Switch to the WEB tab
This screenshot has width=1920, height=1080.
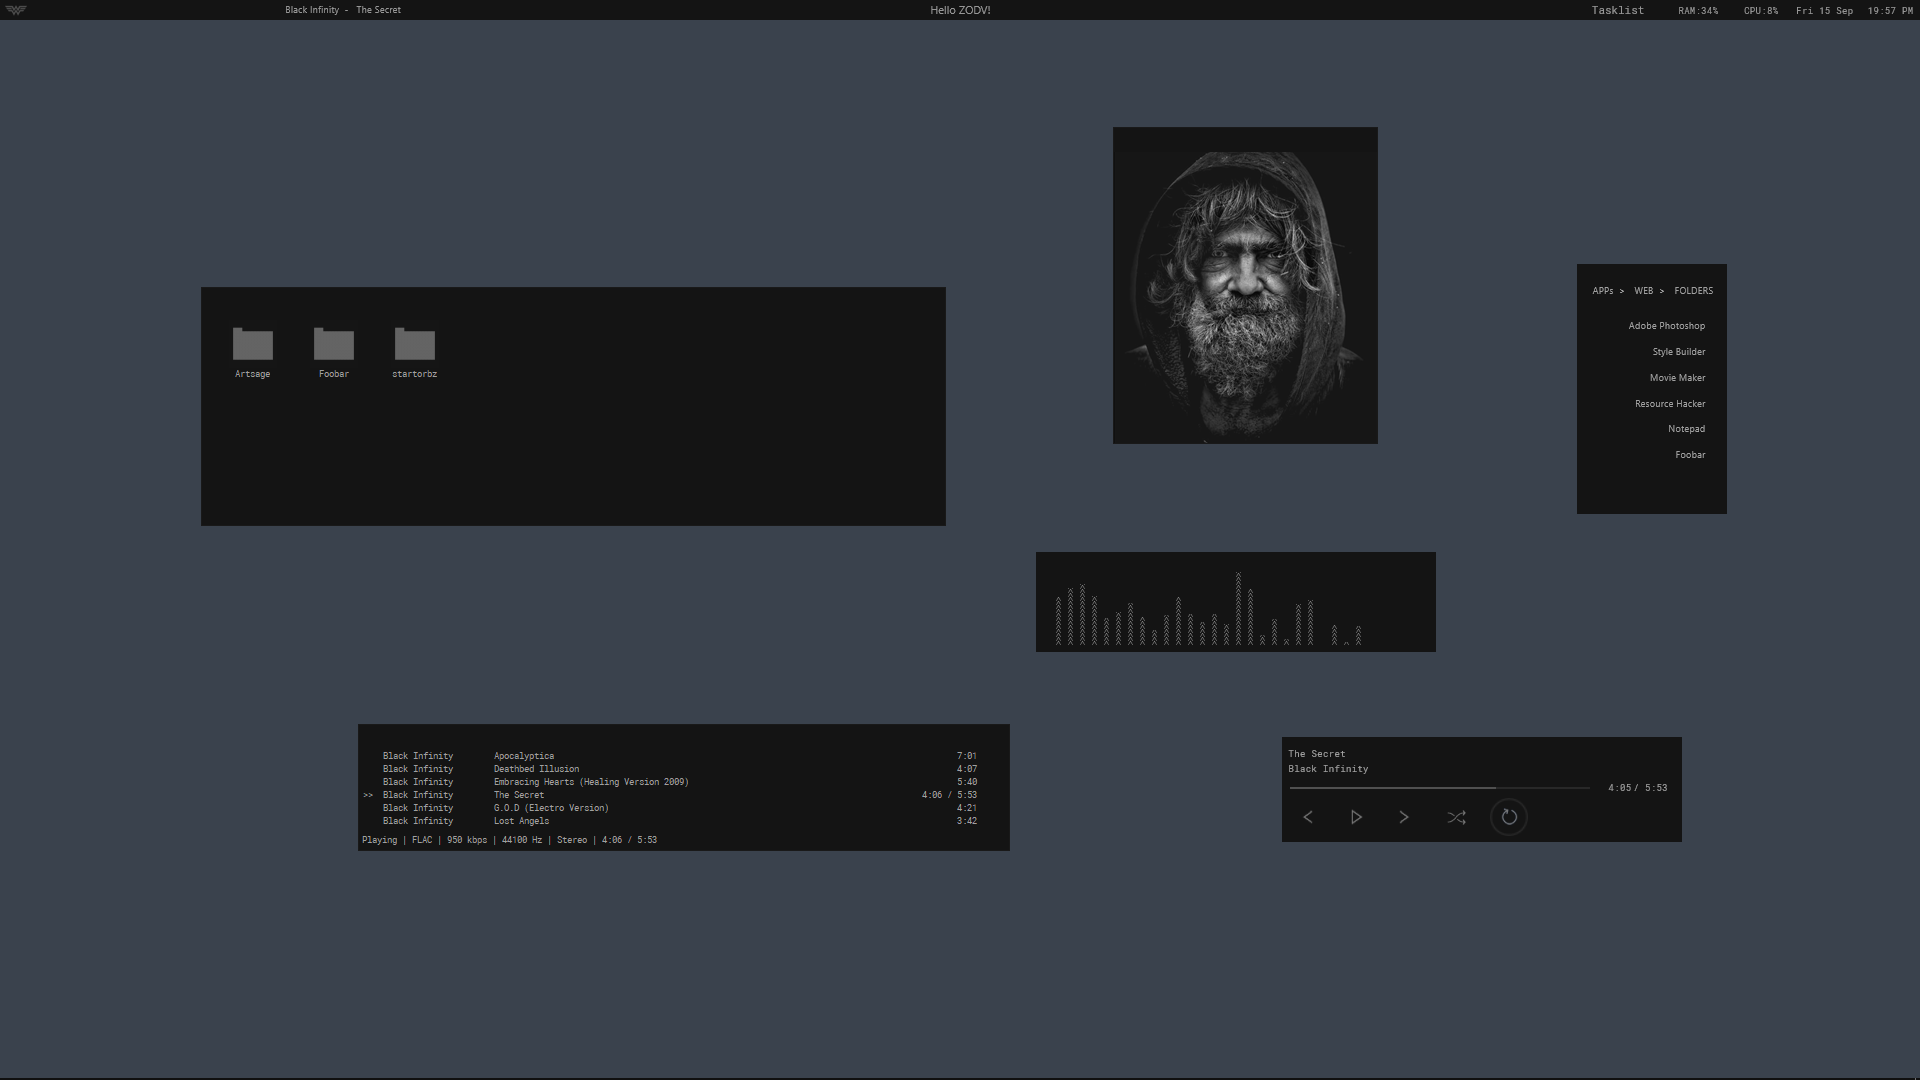point(1644,291)
